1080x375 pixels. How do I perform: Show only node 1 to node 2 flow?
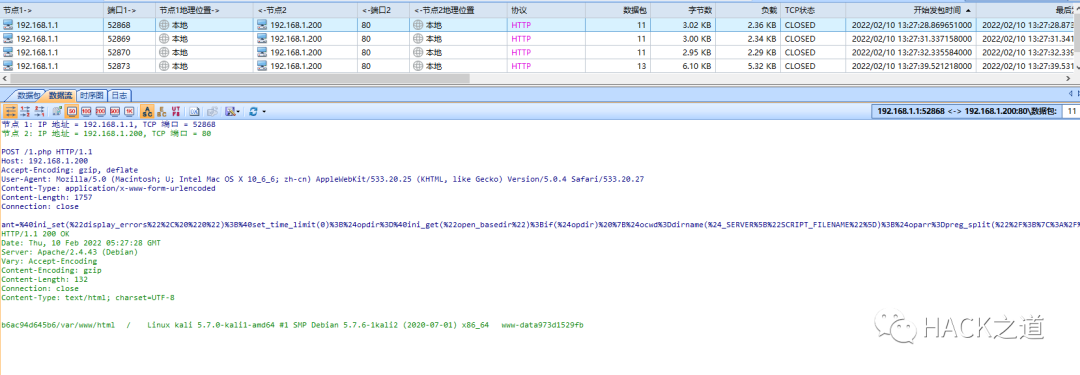(x=25, y=111)
